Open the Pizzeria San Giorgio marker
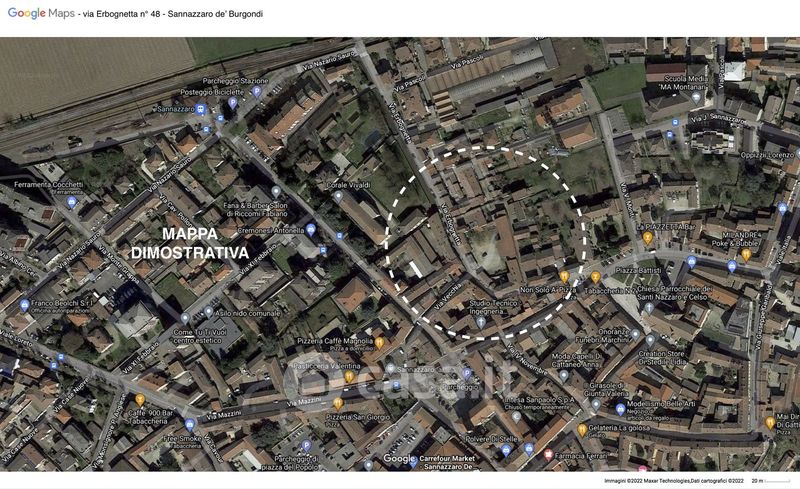Viewport: 800px width, 489px height. tap(338, 404)
